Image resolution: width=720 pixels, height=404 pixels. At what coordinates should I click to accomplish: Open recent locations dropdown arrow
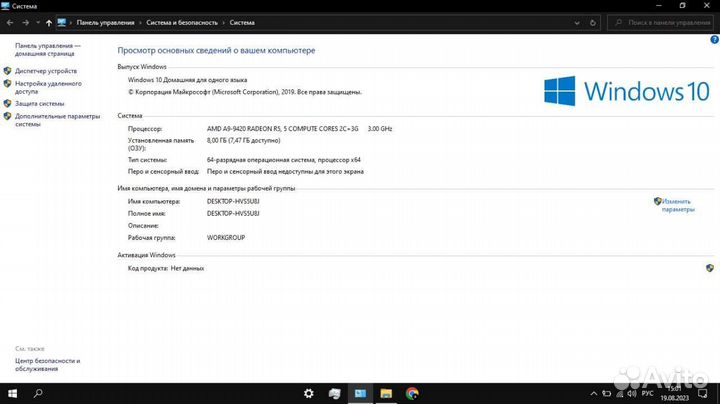[x=38, y=22]
